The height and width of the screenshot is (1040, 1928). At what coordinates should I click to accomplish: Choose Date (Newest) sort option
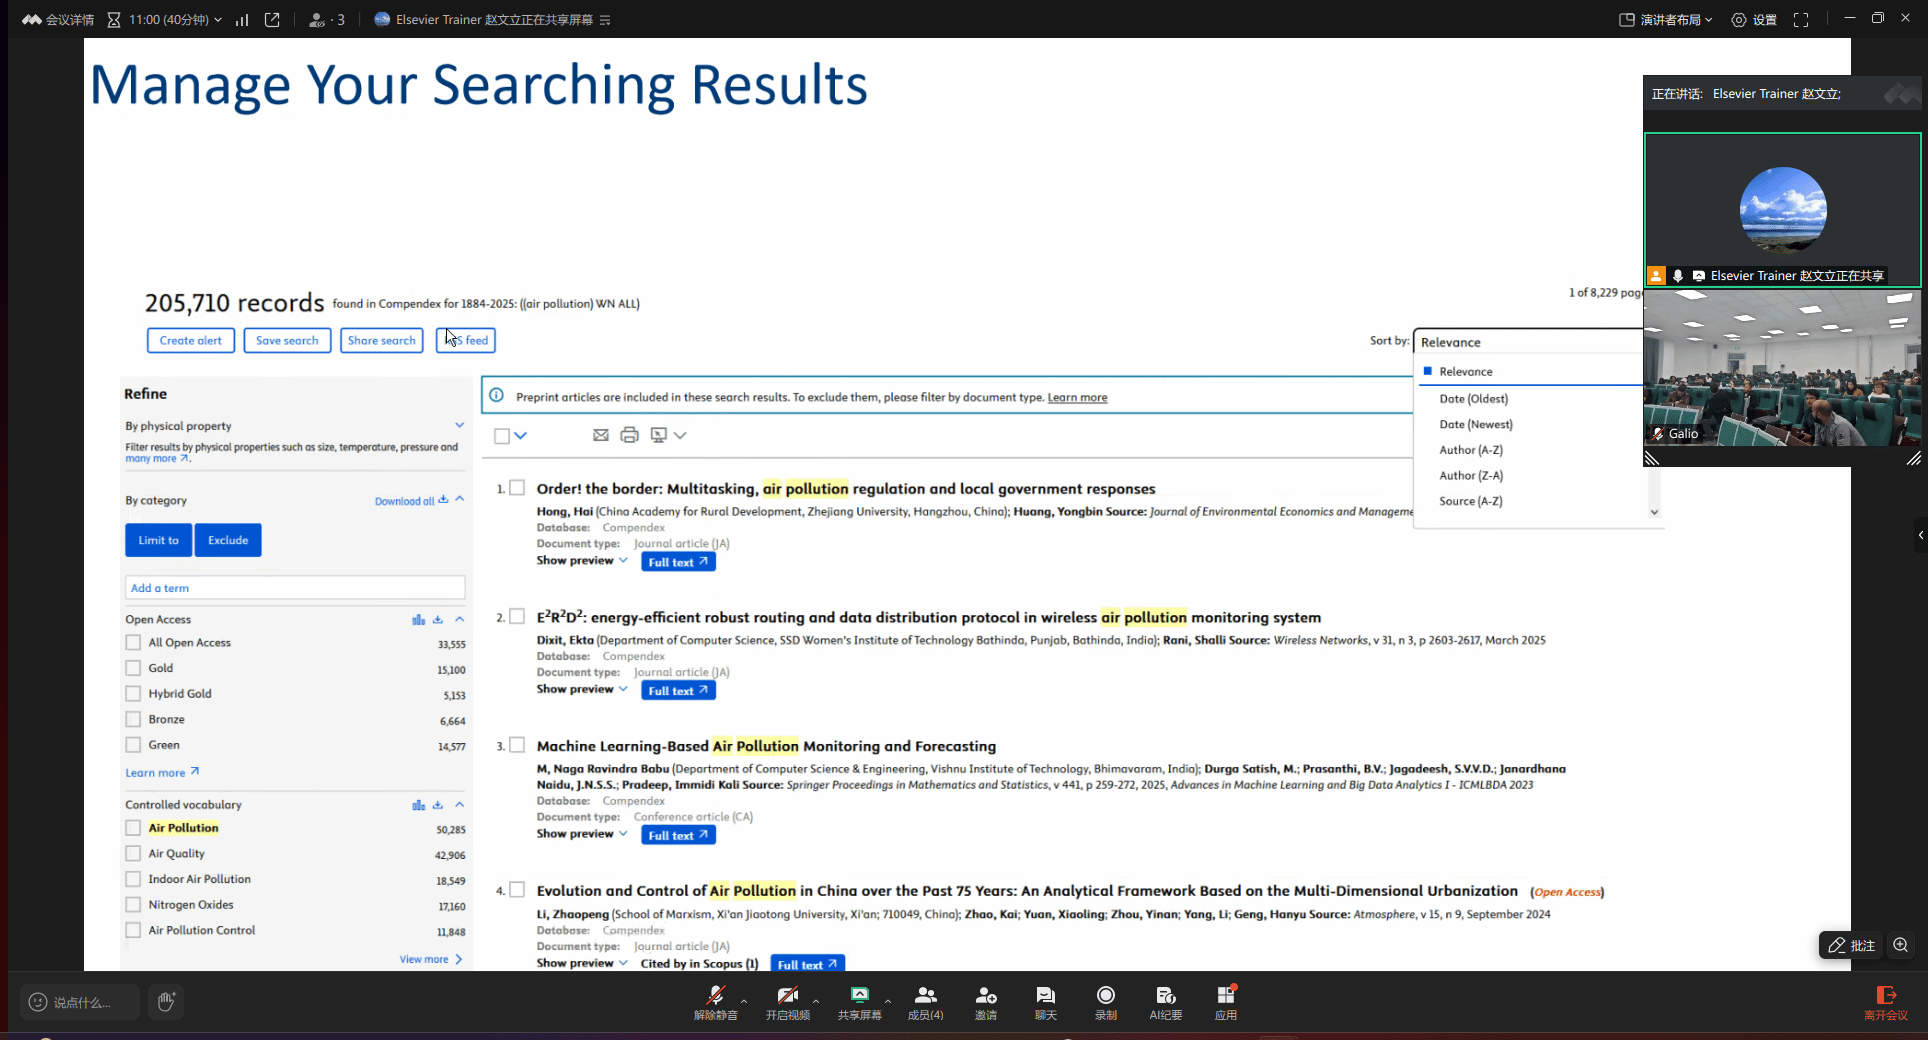pos(1475,424)
